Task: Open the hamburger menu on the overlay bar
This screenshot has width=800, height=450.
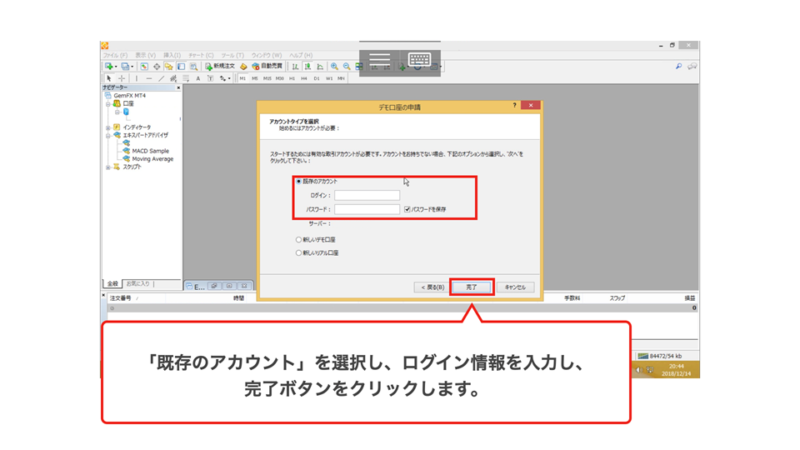Action: click(x=380, y=60)
